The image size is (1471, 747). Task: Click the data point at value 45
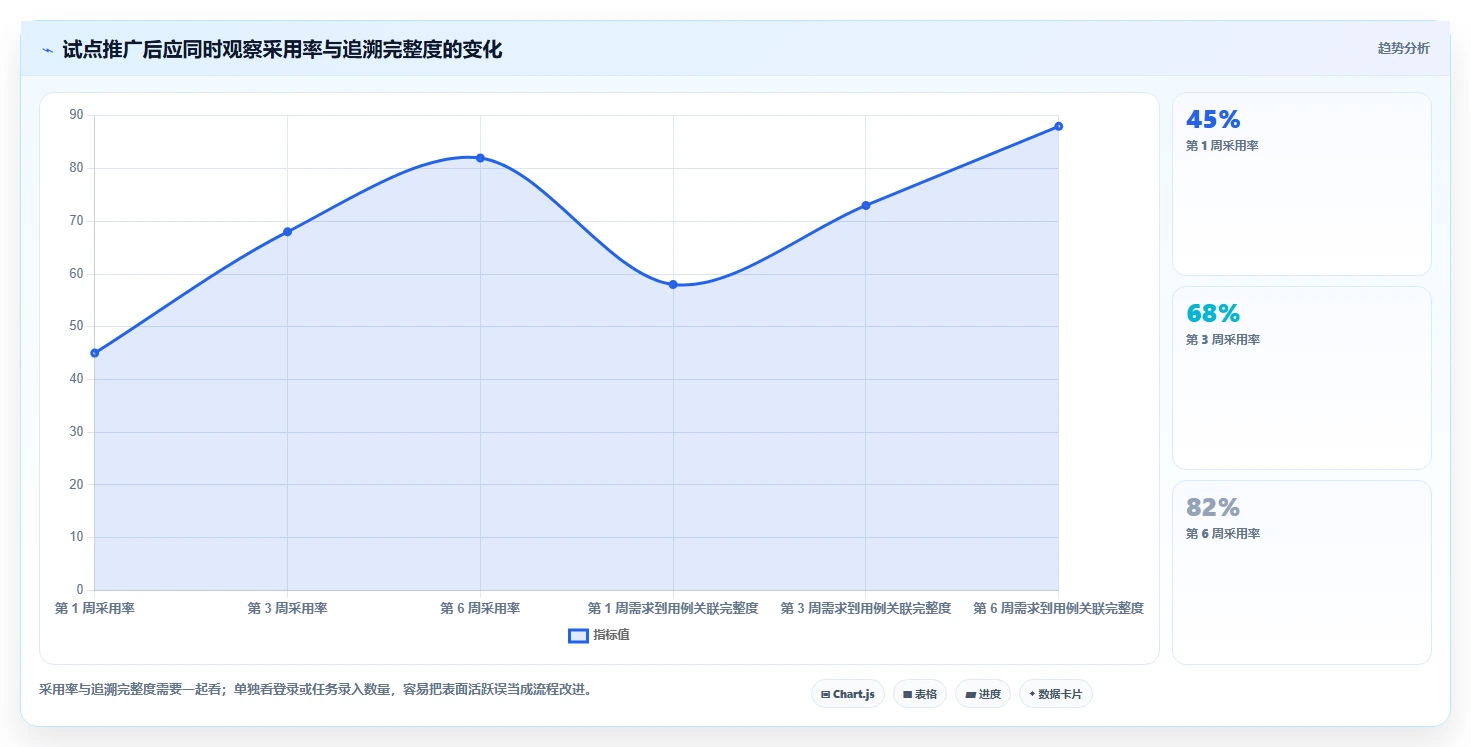[95, 353]
